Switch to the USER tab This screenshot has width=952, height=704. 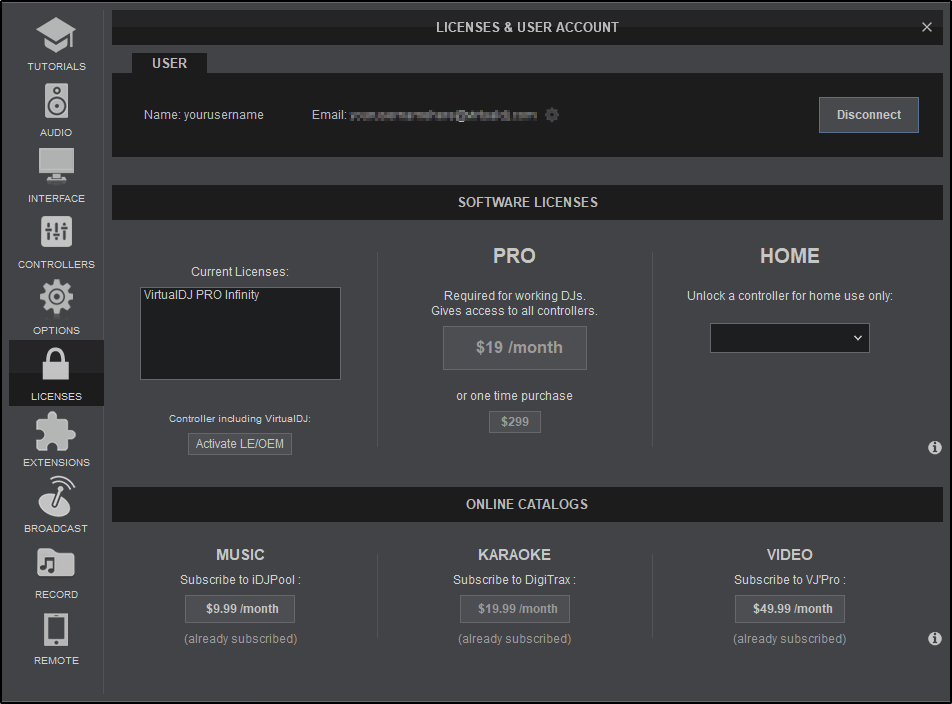[169, 62]
